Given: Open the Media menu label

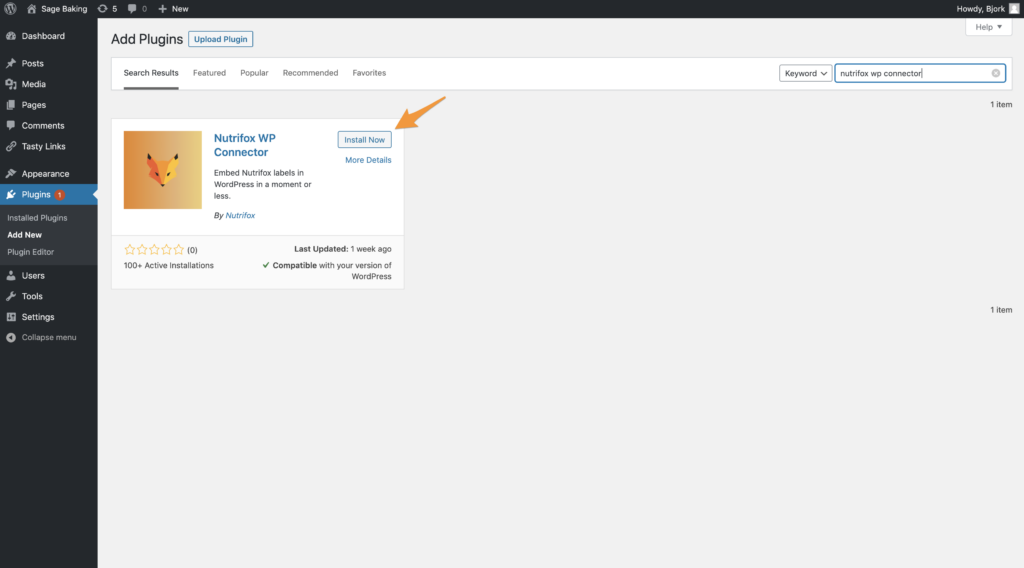Looking at the screenshot, I should point(34,84).
